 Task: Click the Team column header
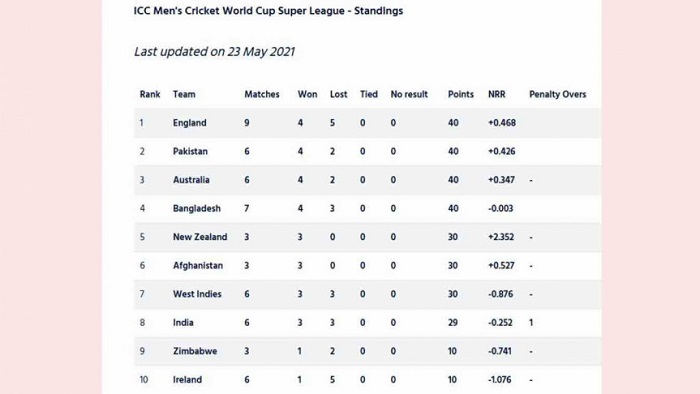(184, 94)
